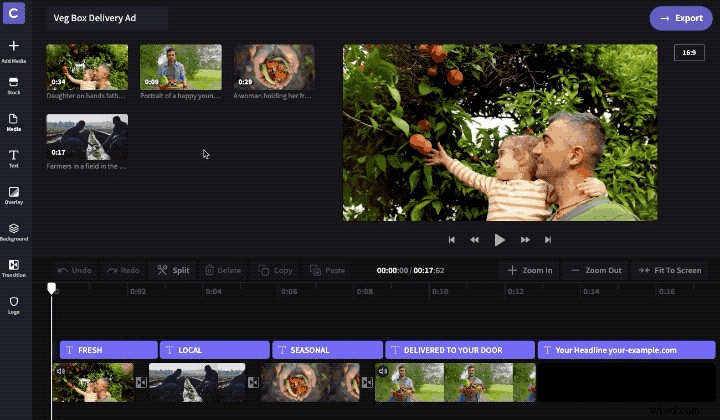Play the video preview
The image size is (720, 420).
coord(500,240)
